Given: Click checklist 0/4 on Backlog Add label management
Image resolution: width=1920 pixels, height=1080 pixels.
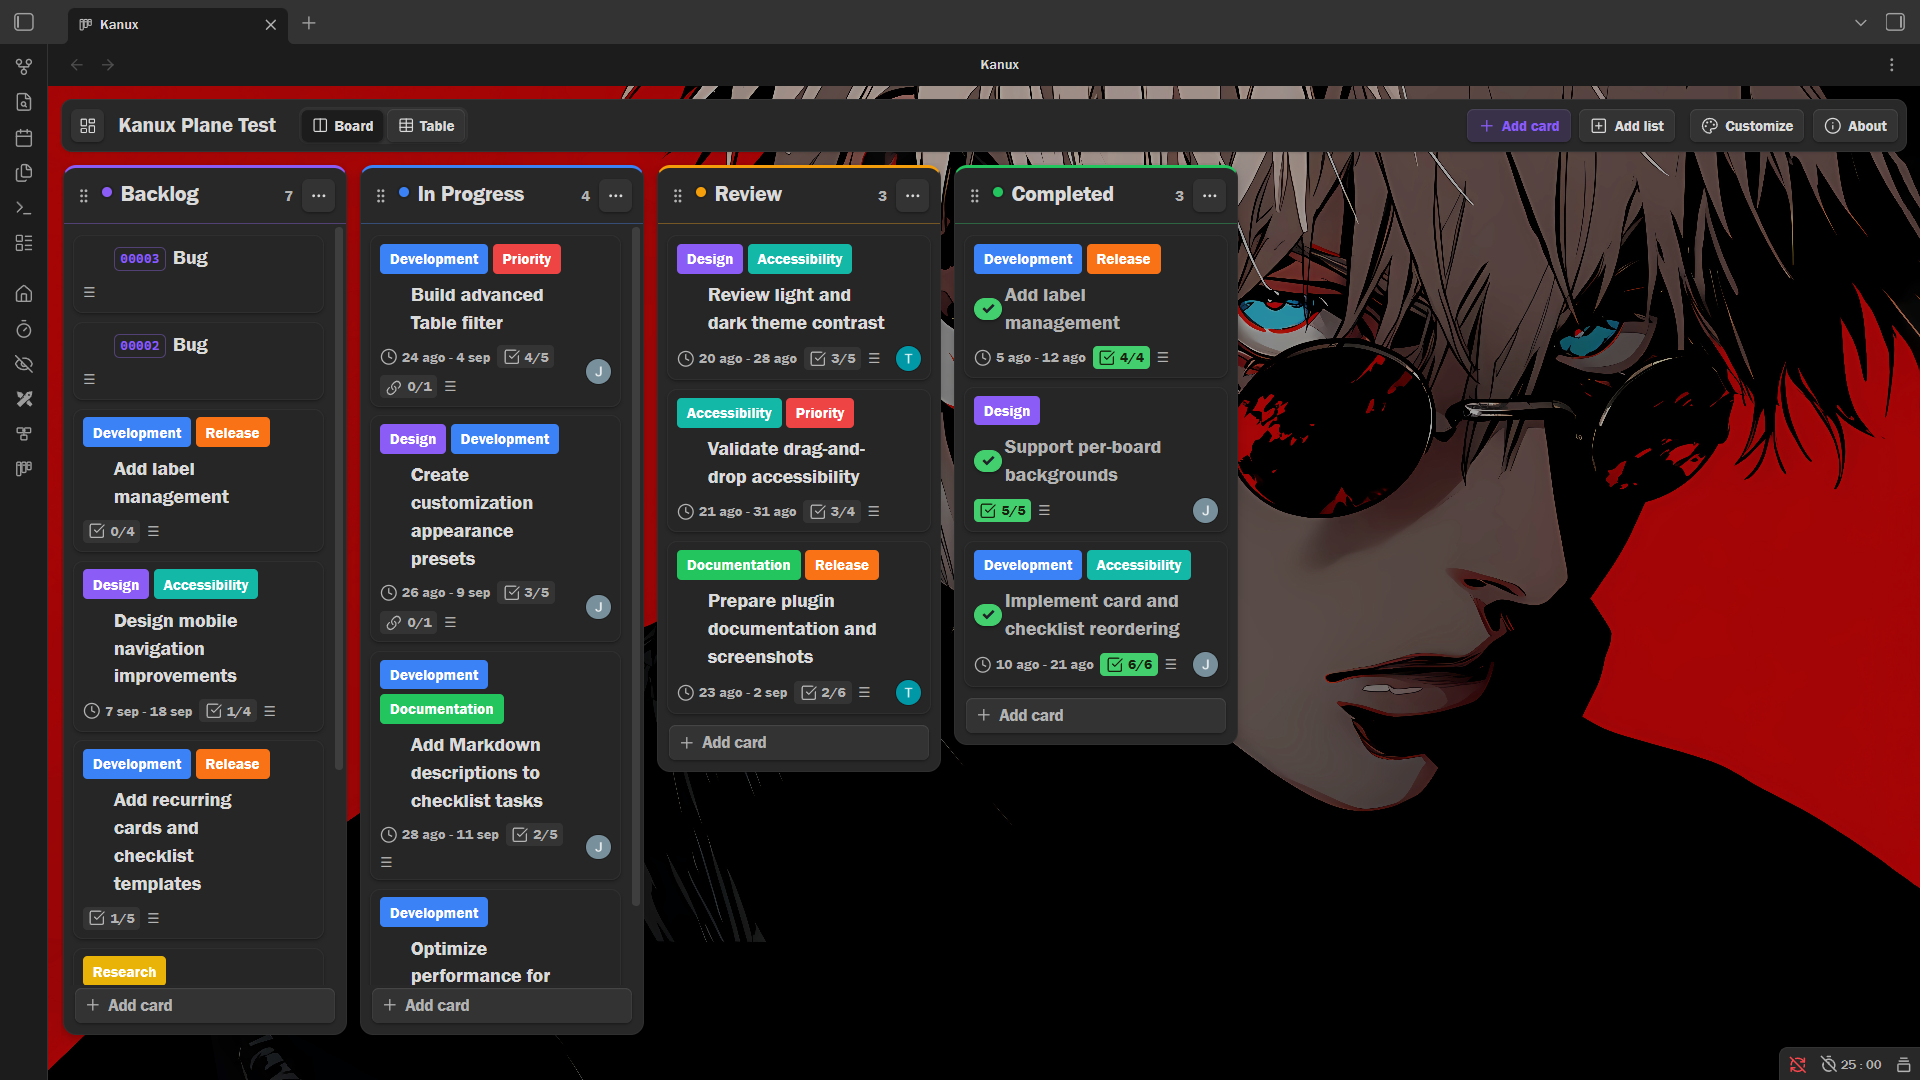Looking at the screenshot, I should pos(112,532).
